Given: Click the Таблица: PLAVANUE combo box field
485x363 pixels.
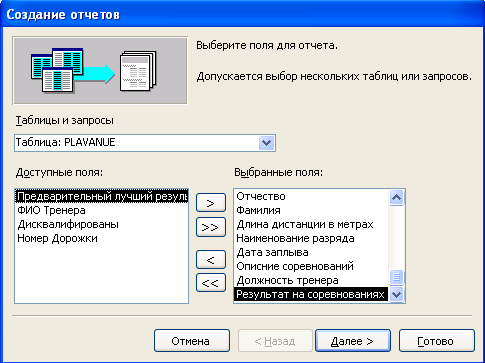Looking at the screenshot, I should [145, 143].
